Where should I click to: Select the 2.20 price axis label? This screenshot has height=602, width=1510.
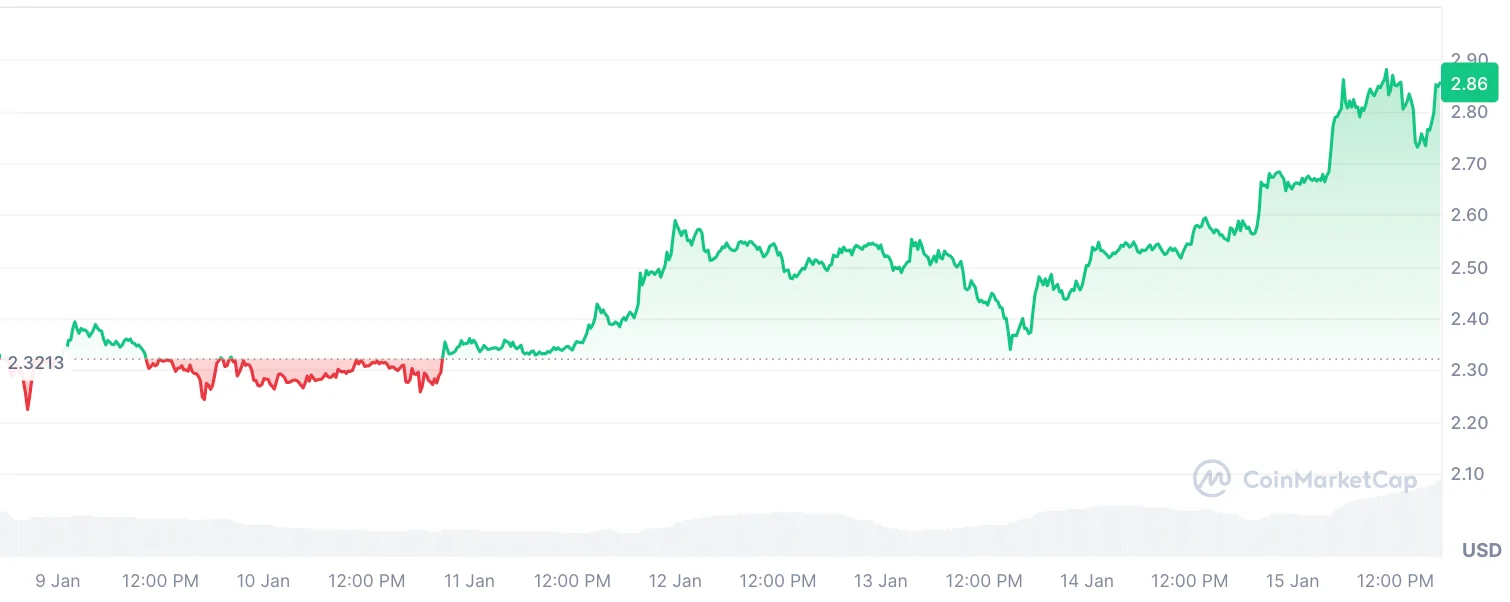[1469, 422]
